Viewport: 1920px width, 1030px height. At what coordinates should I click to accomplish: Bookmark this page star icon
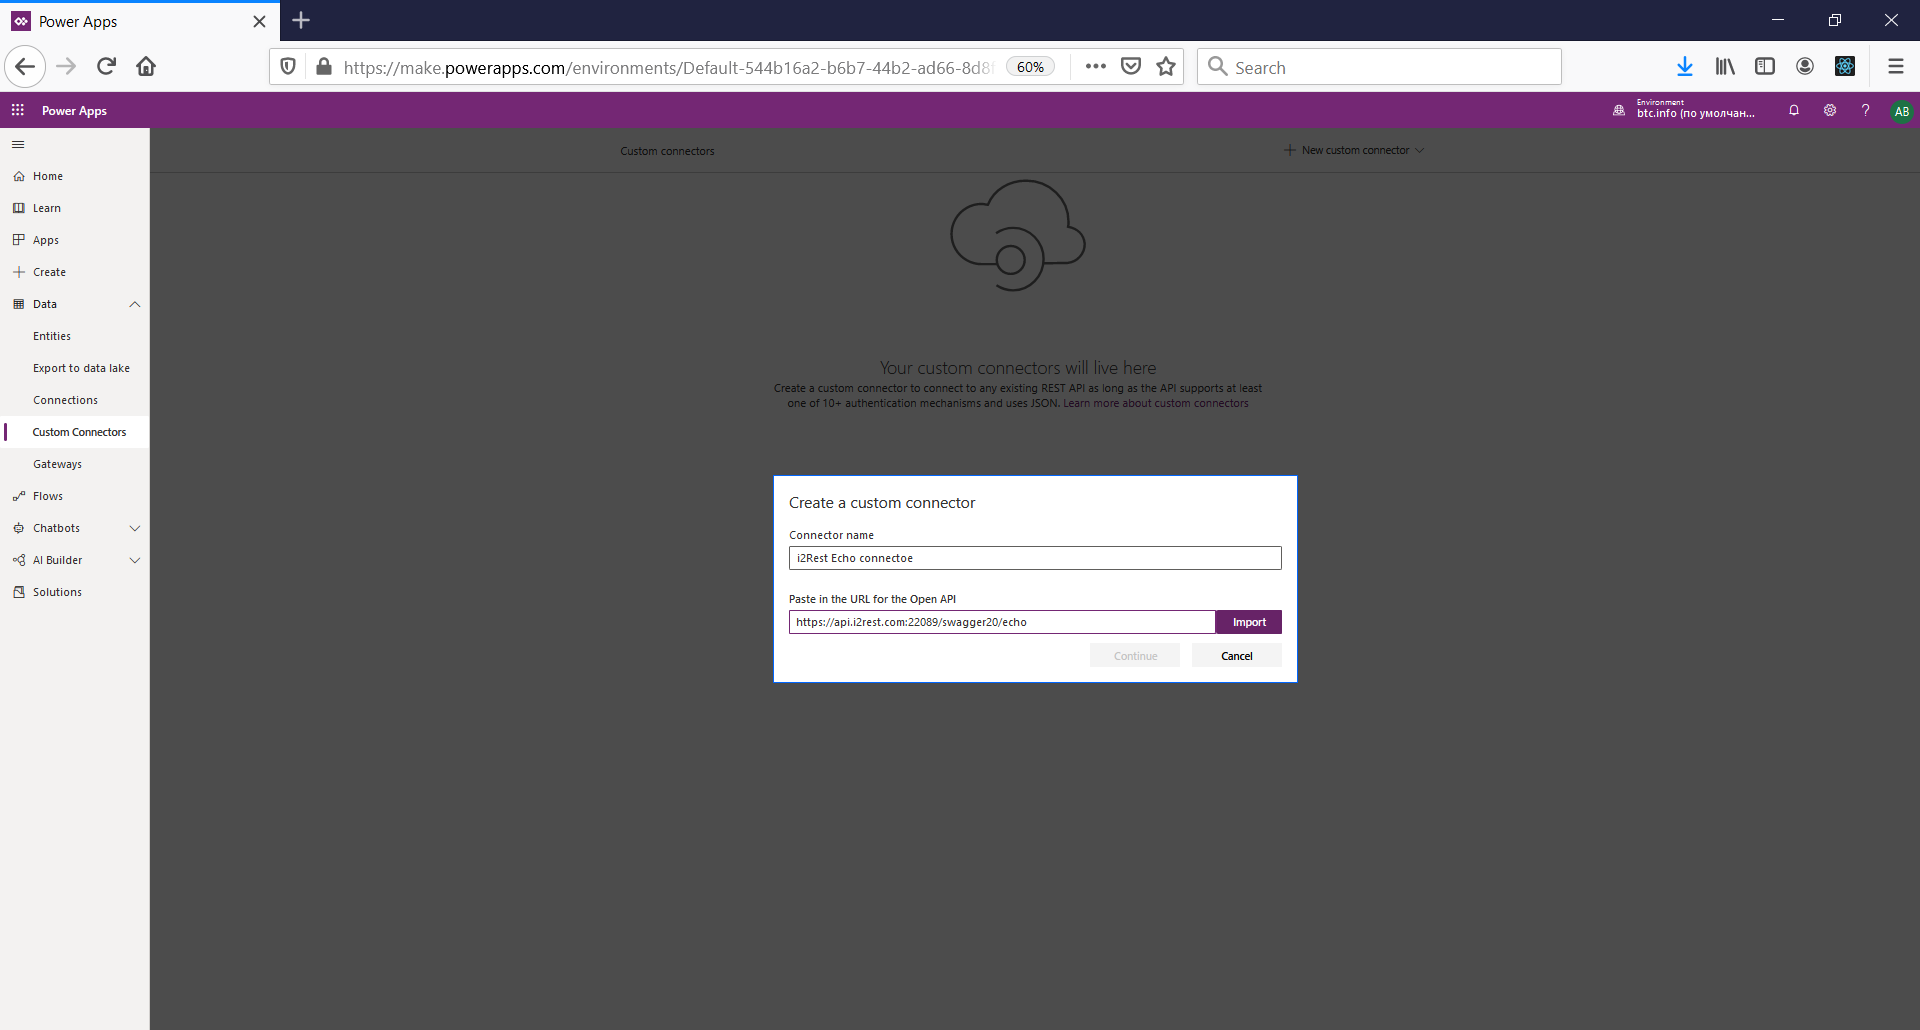point(1166,67)
